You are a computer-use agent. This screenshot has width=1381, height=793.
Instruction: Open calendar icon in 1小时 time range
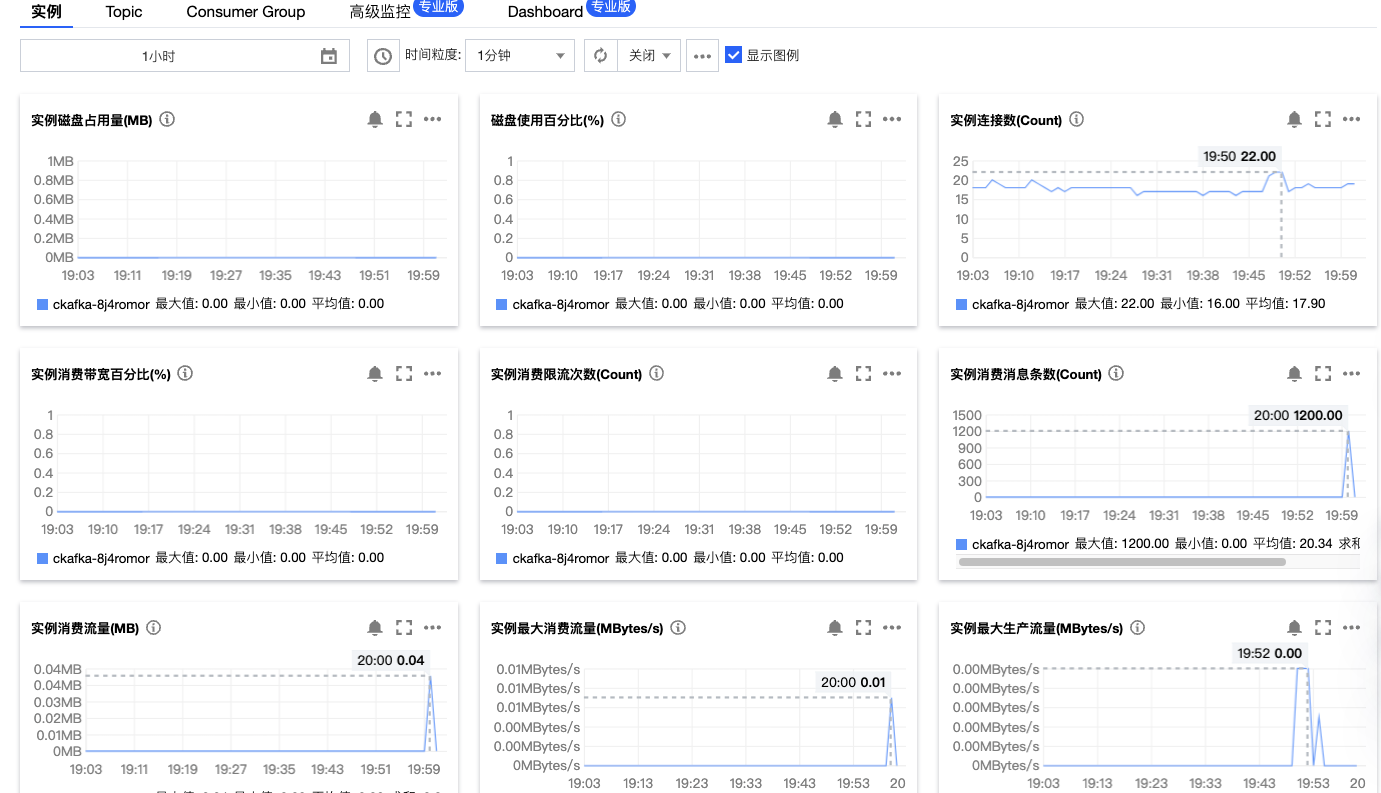tap(329, 56)
